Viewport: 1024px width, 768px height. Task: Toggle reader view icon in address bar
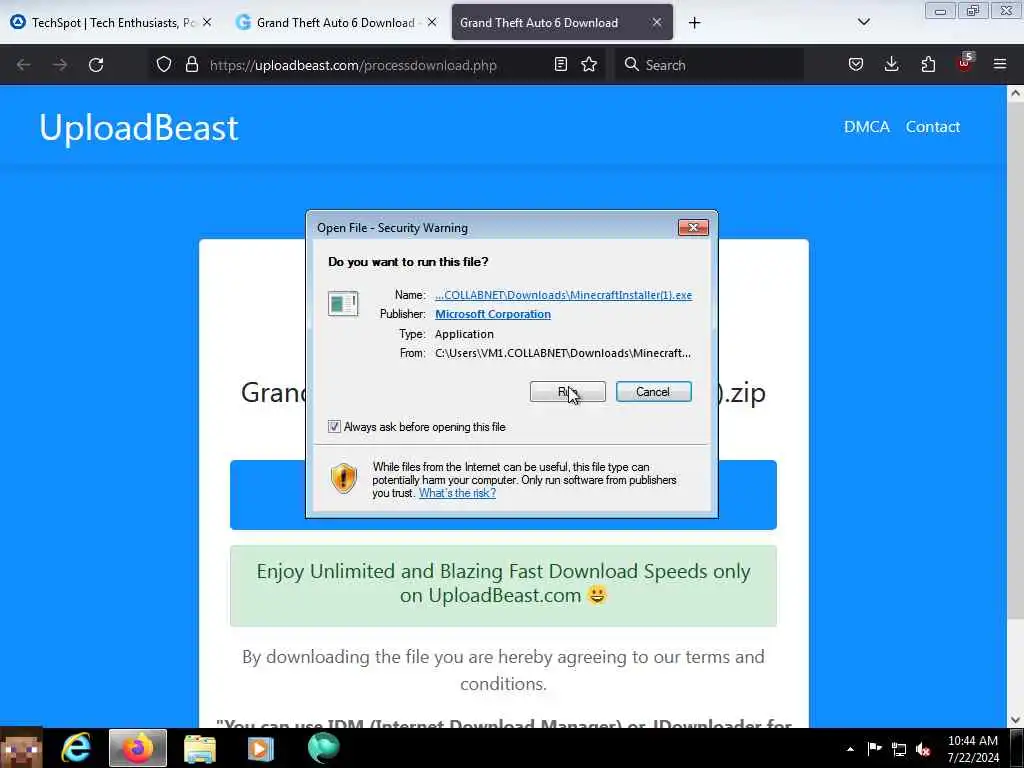coord(560,64)
